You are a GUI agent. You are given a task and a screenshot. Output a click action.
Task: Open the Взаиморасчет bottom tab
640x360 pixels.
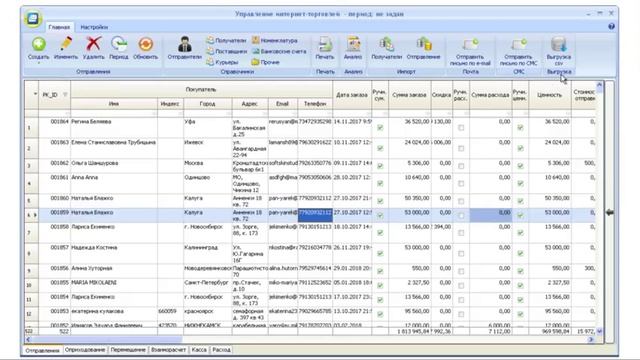(168, 350)
